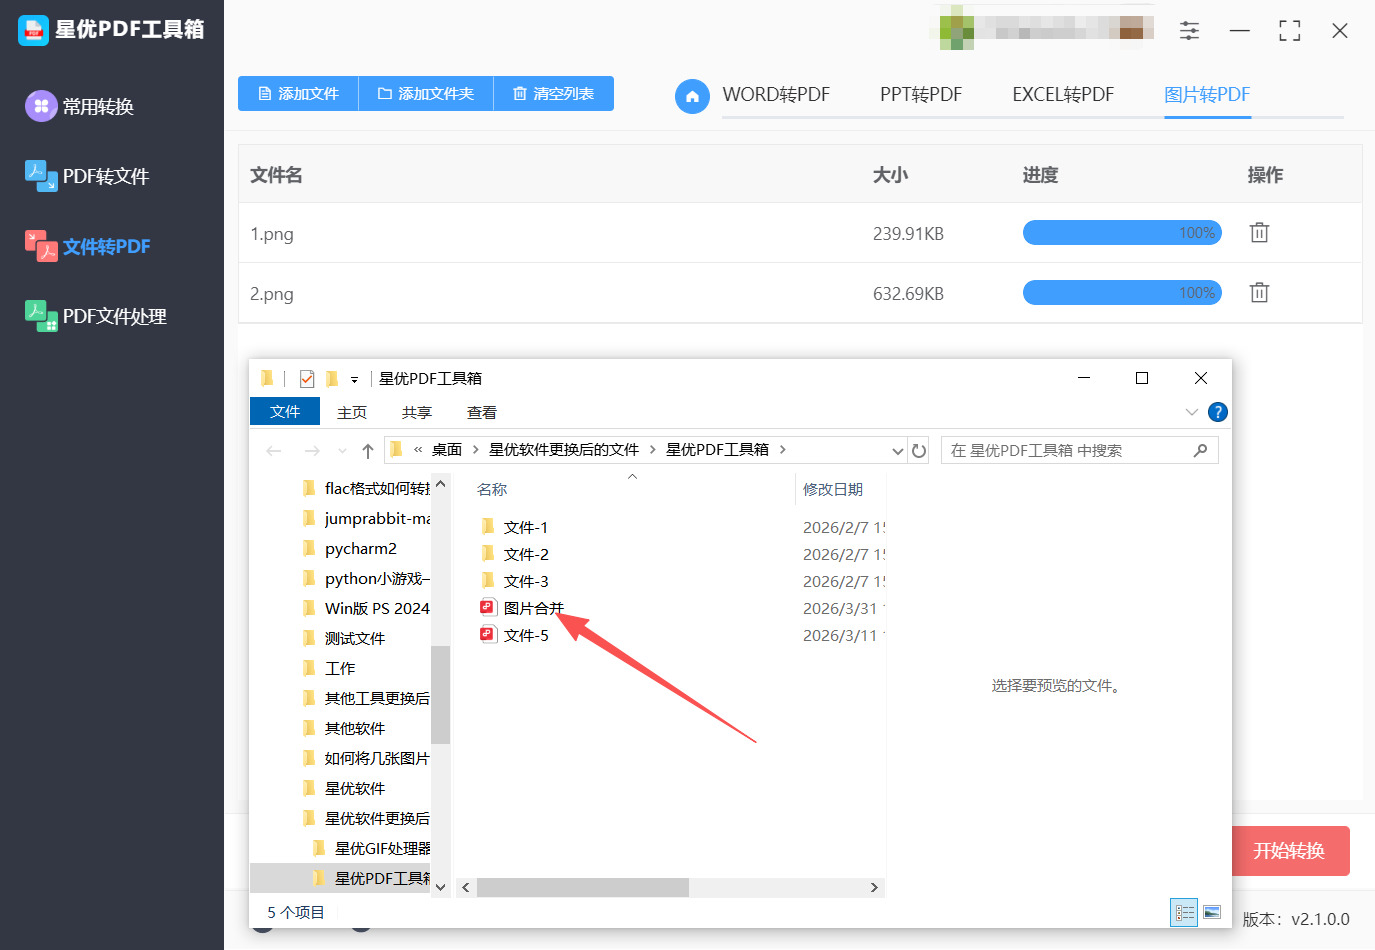Click the chevron after 桌面 in address bar
This screenshot has height=950, width=1375.
coord(475,450)
